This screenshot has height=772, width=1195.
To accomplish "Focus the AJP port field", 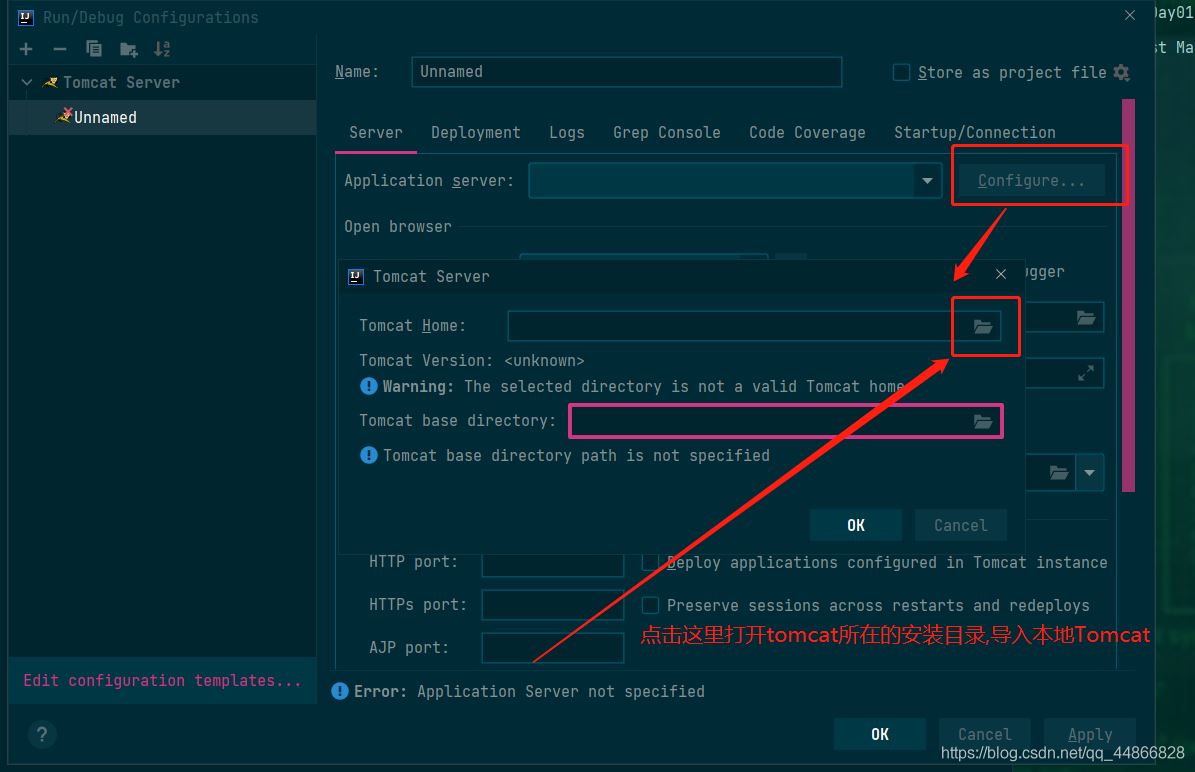I will pos(553,648).
